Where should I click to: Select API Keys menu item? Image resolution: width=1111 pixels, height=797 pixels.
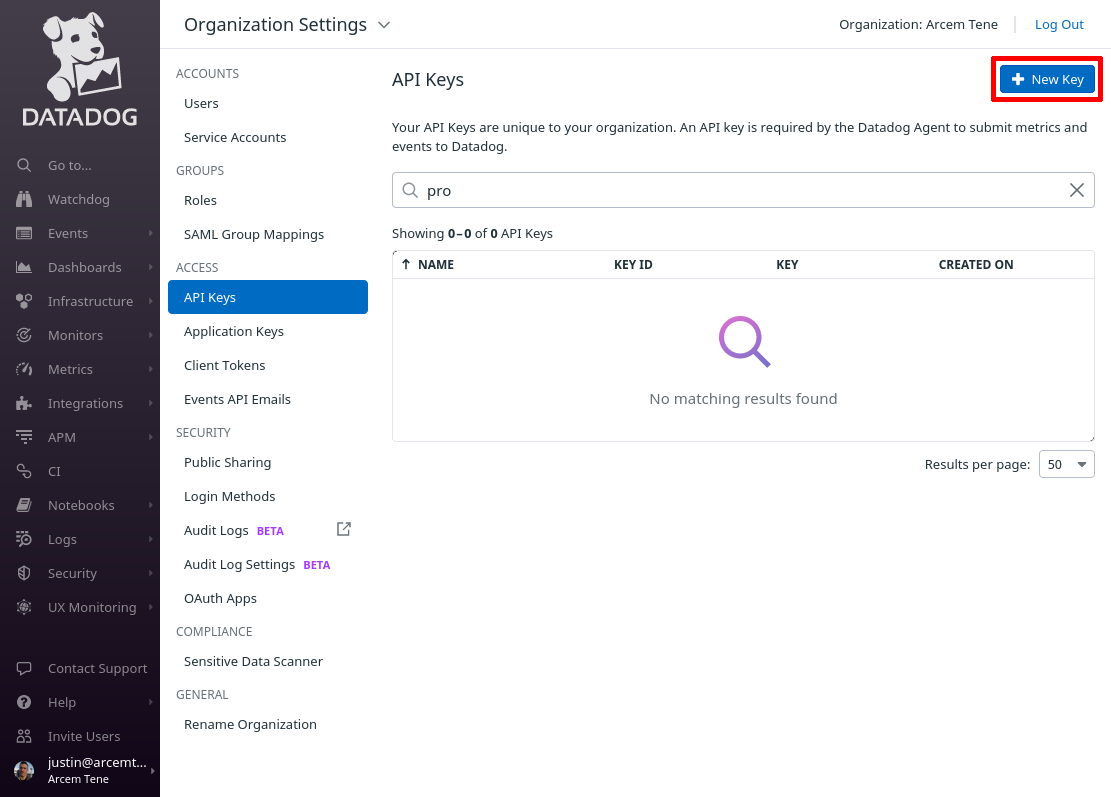[268, 297]
